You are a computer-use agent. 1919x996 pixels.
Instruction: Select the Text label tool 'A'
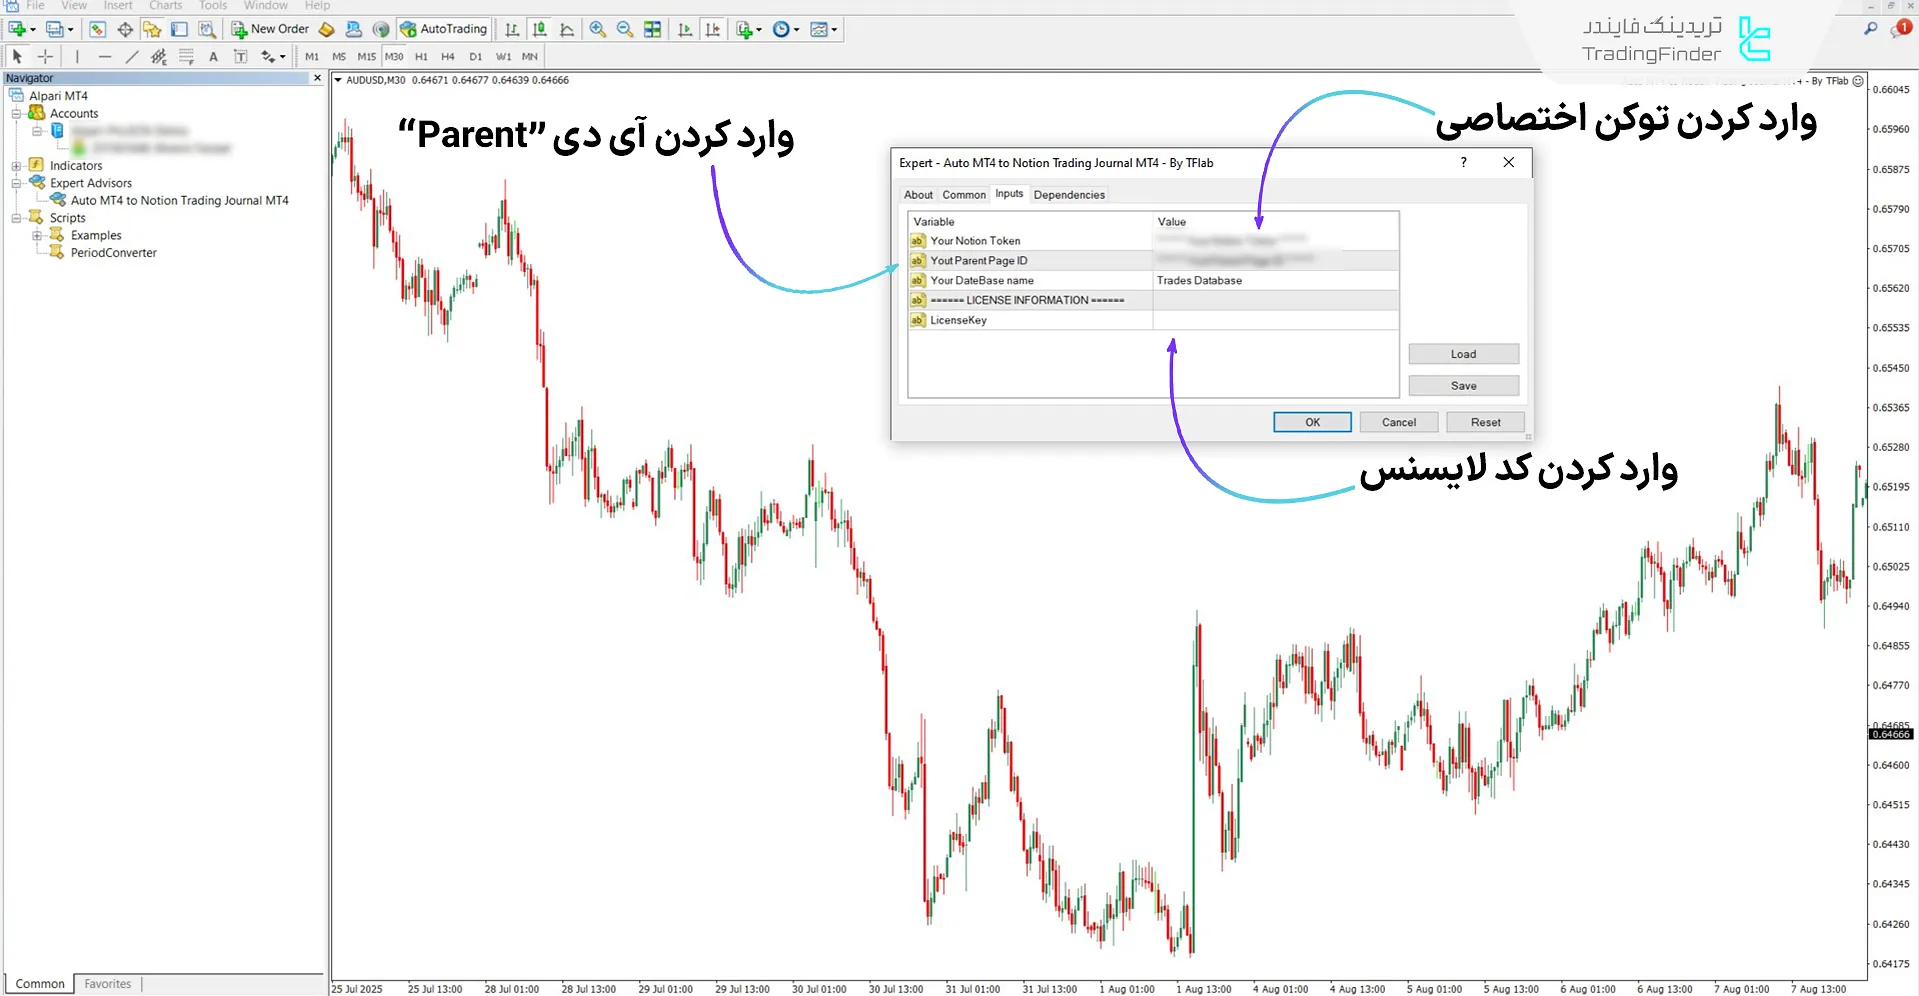[213, 57]
